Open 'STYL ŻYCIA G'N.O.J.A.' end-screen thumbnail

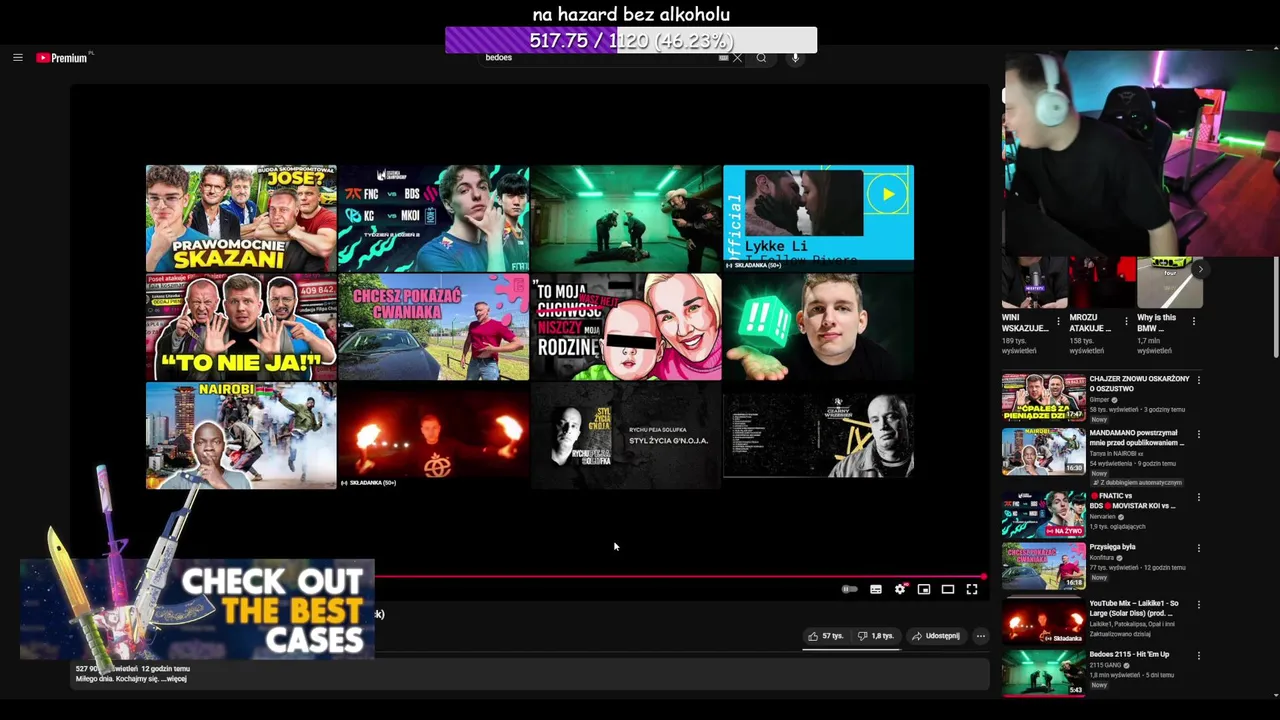(x=626, y=435)
